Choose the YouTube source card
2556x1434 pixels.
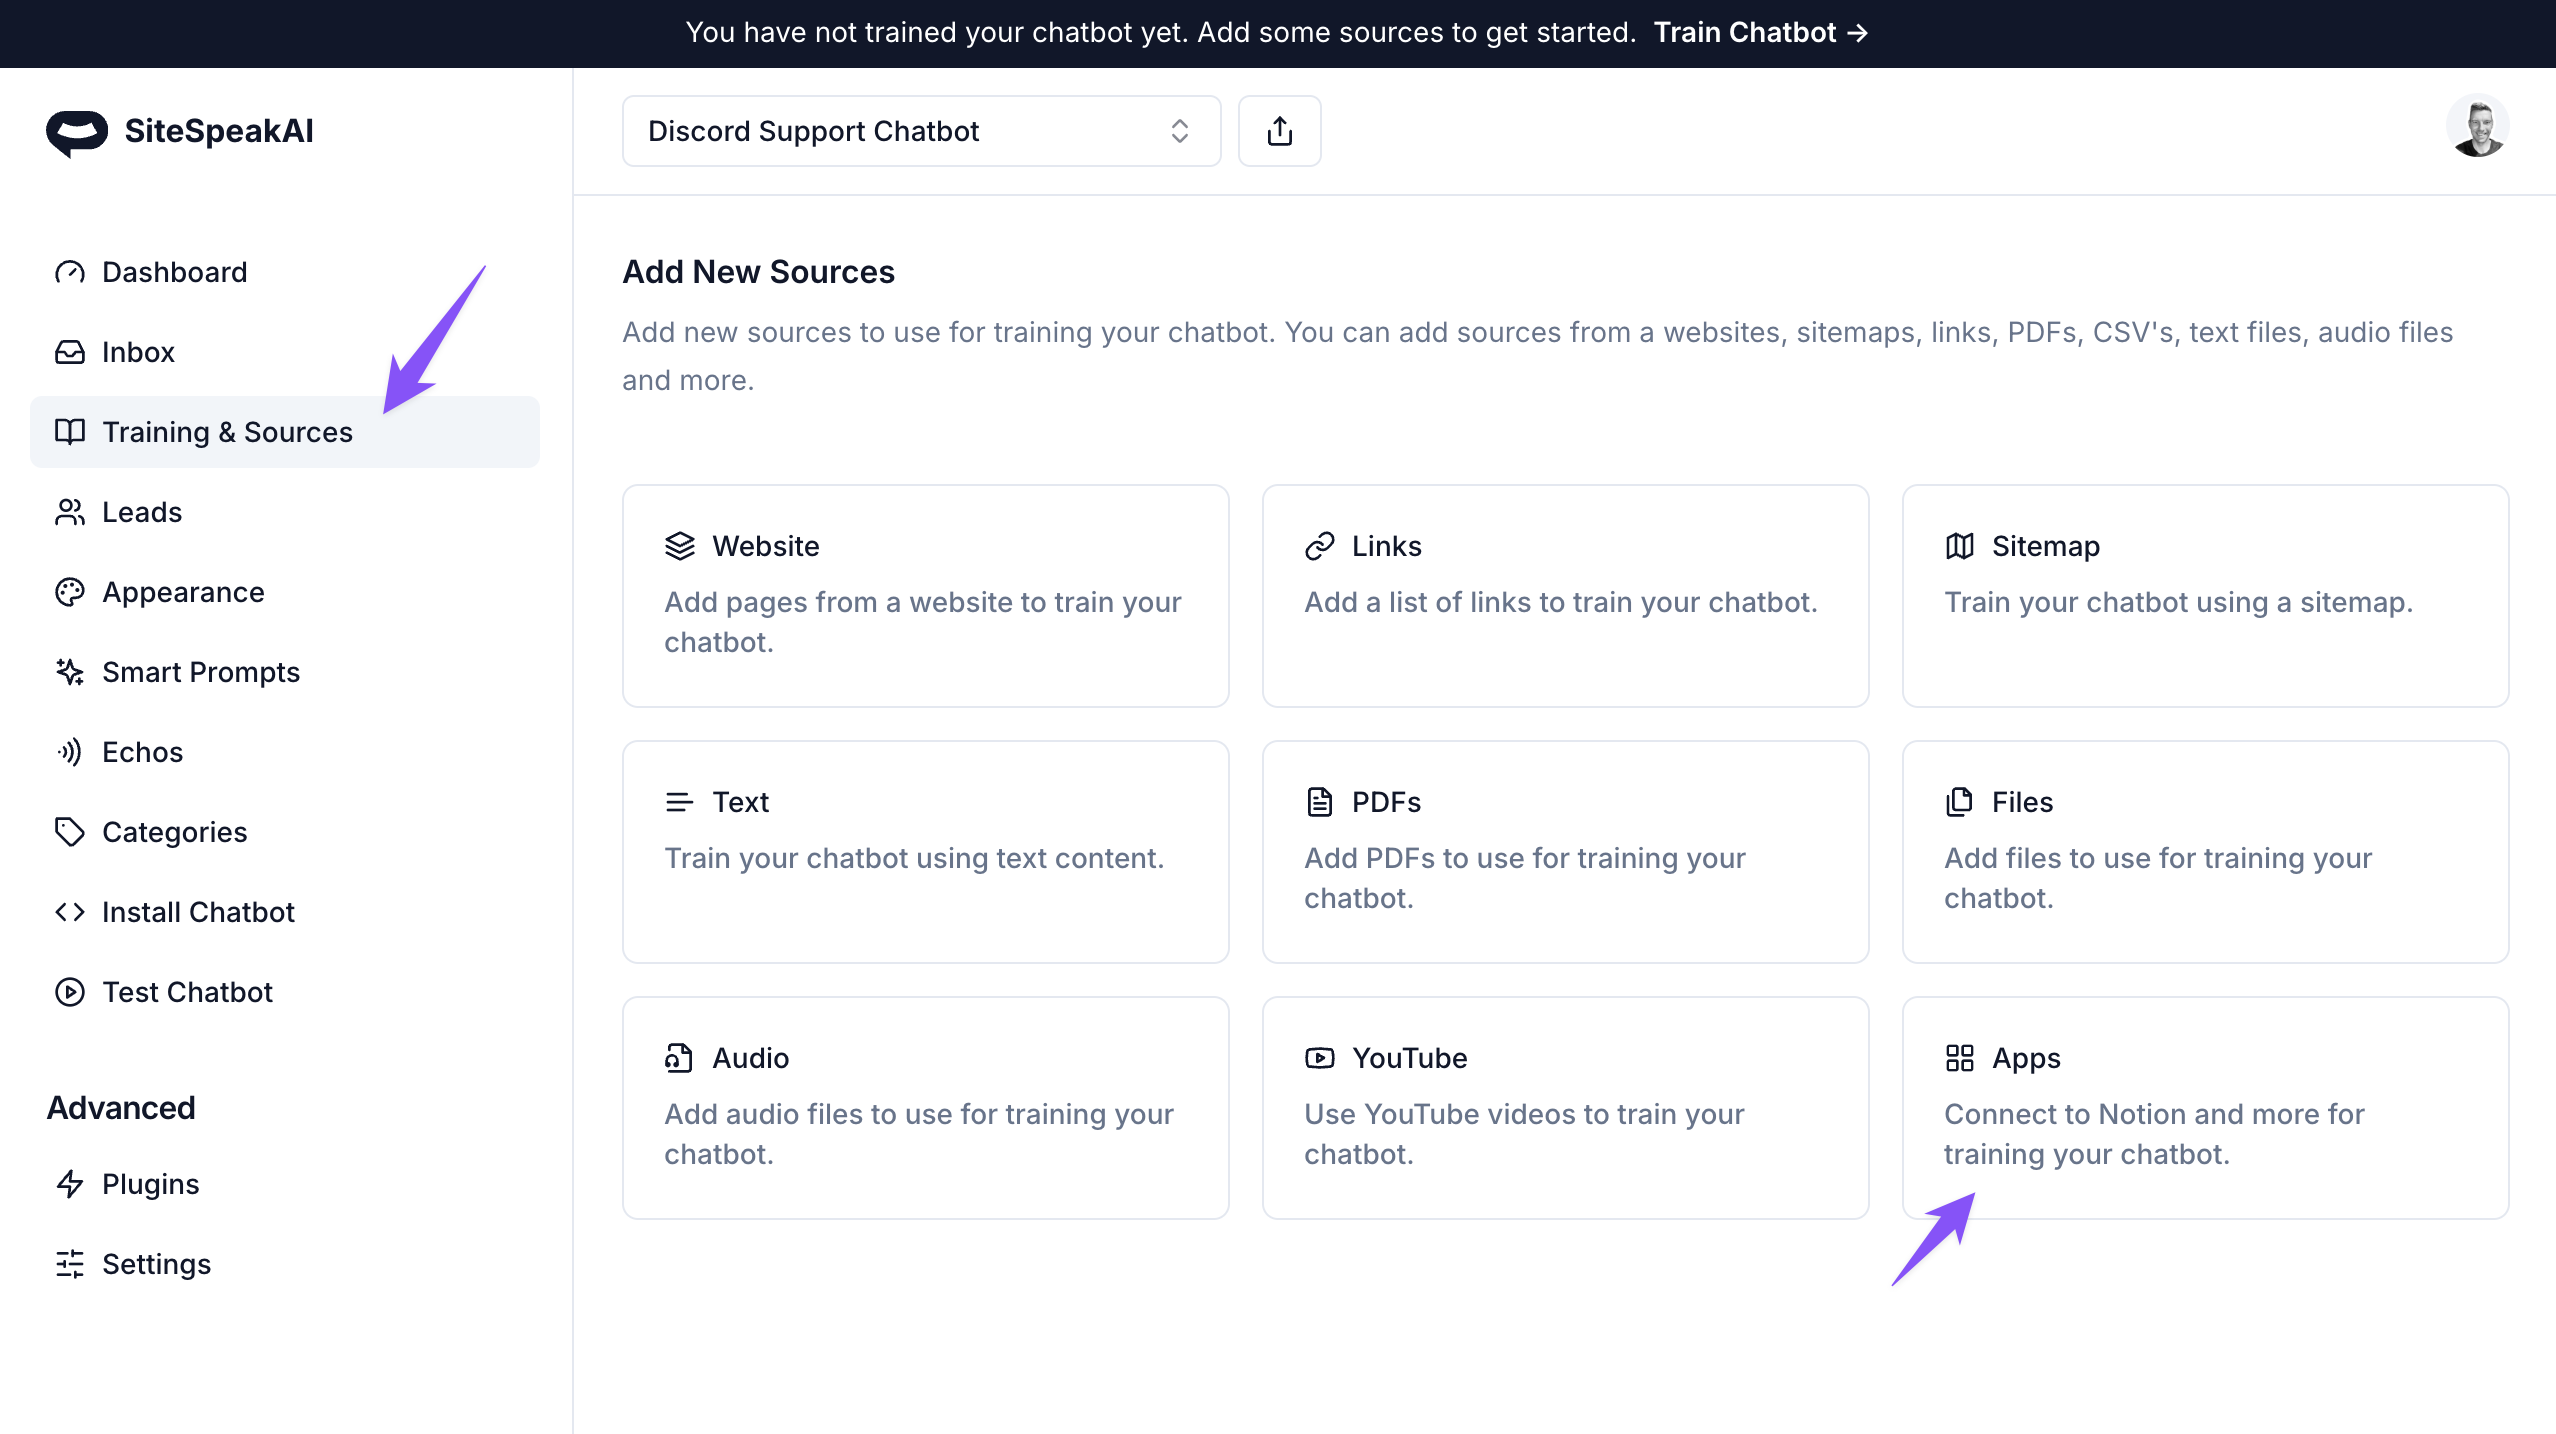(1565, 1108)
